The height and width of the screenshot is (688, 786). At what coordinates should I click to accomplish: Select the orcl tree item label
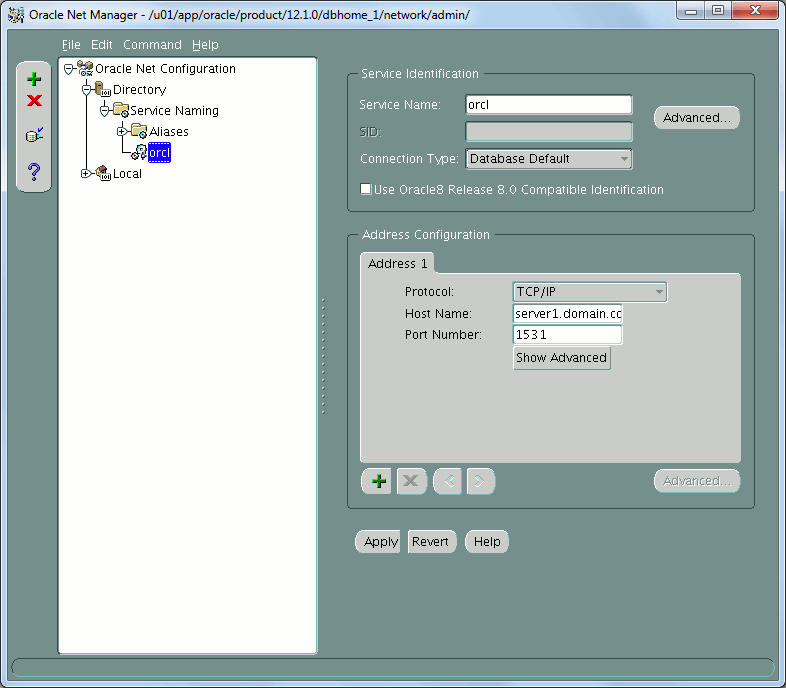[159, 152]
